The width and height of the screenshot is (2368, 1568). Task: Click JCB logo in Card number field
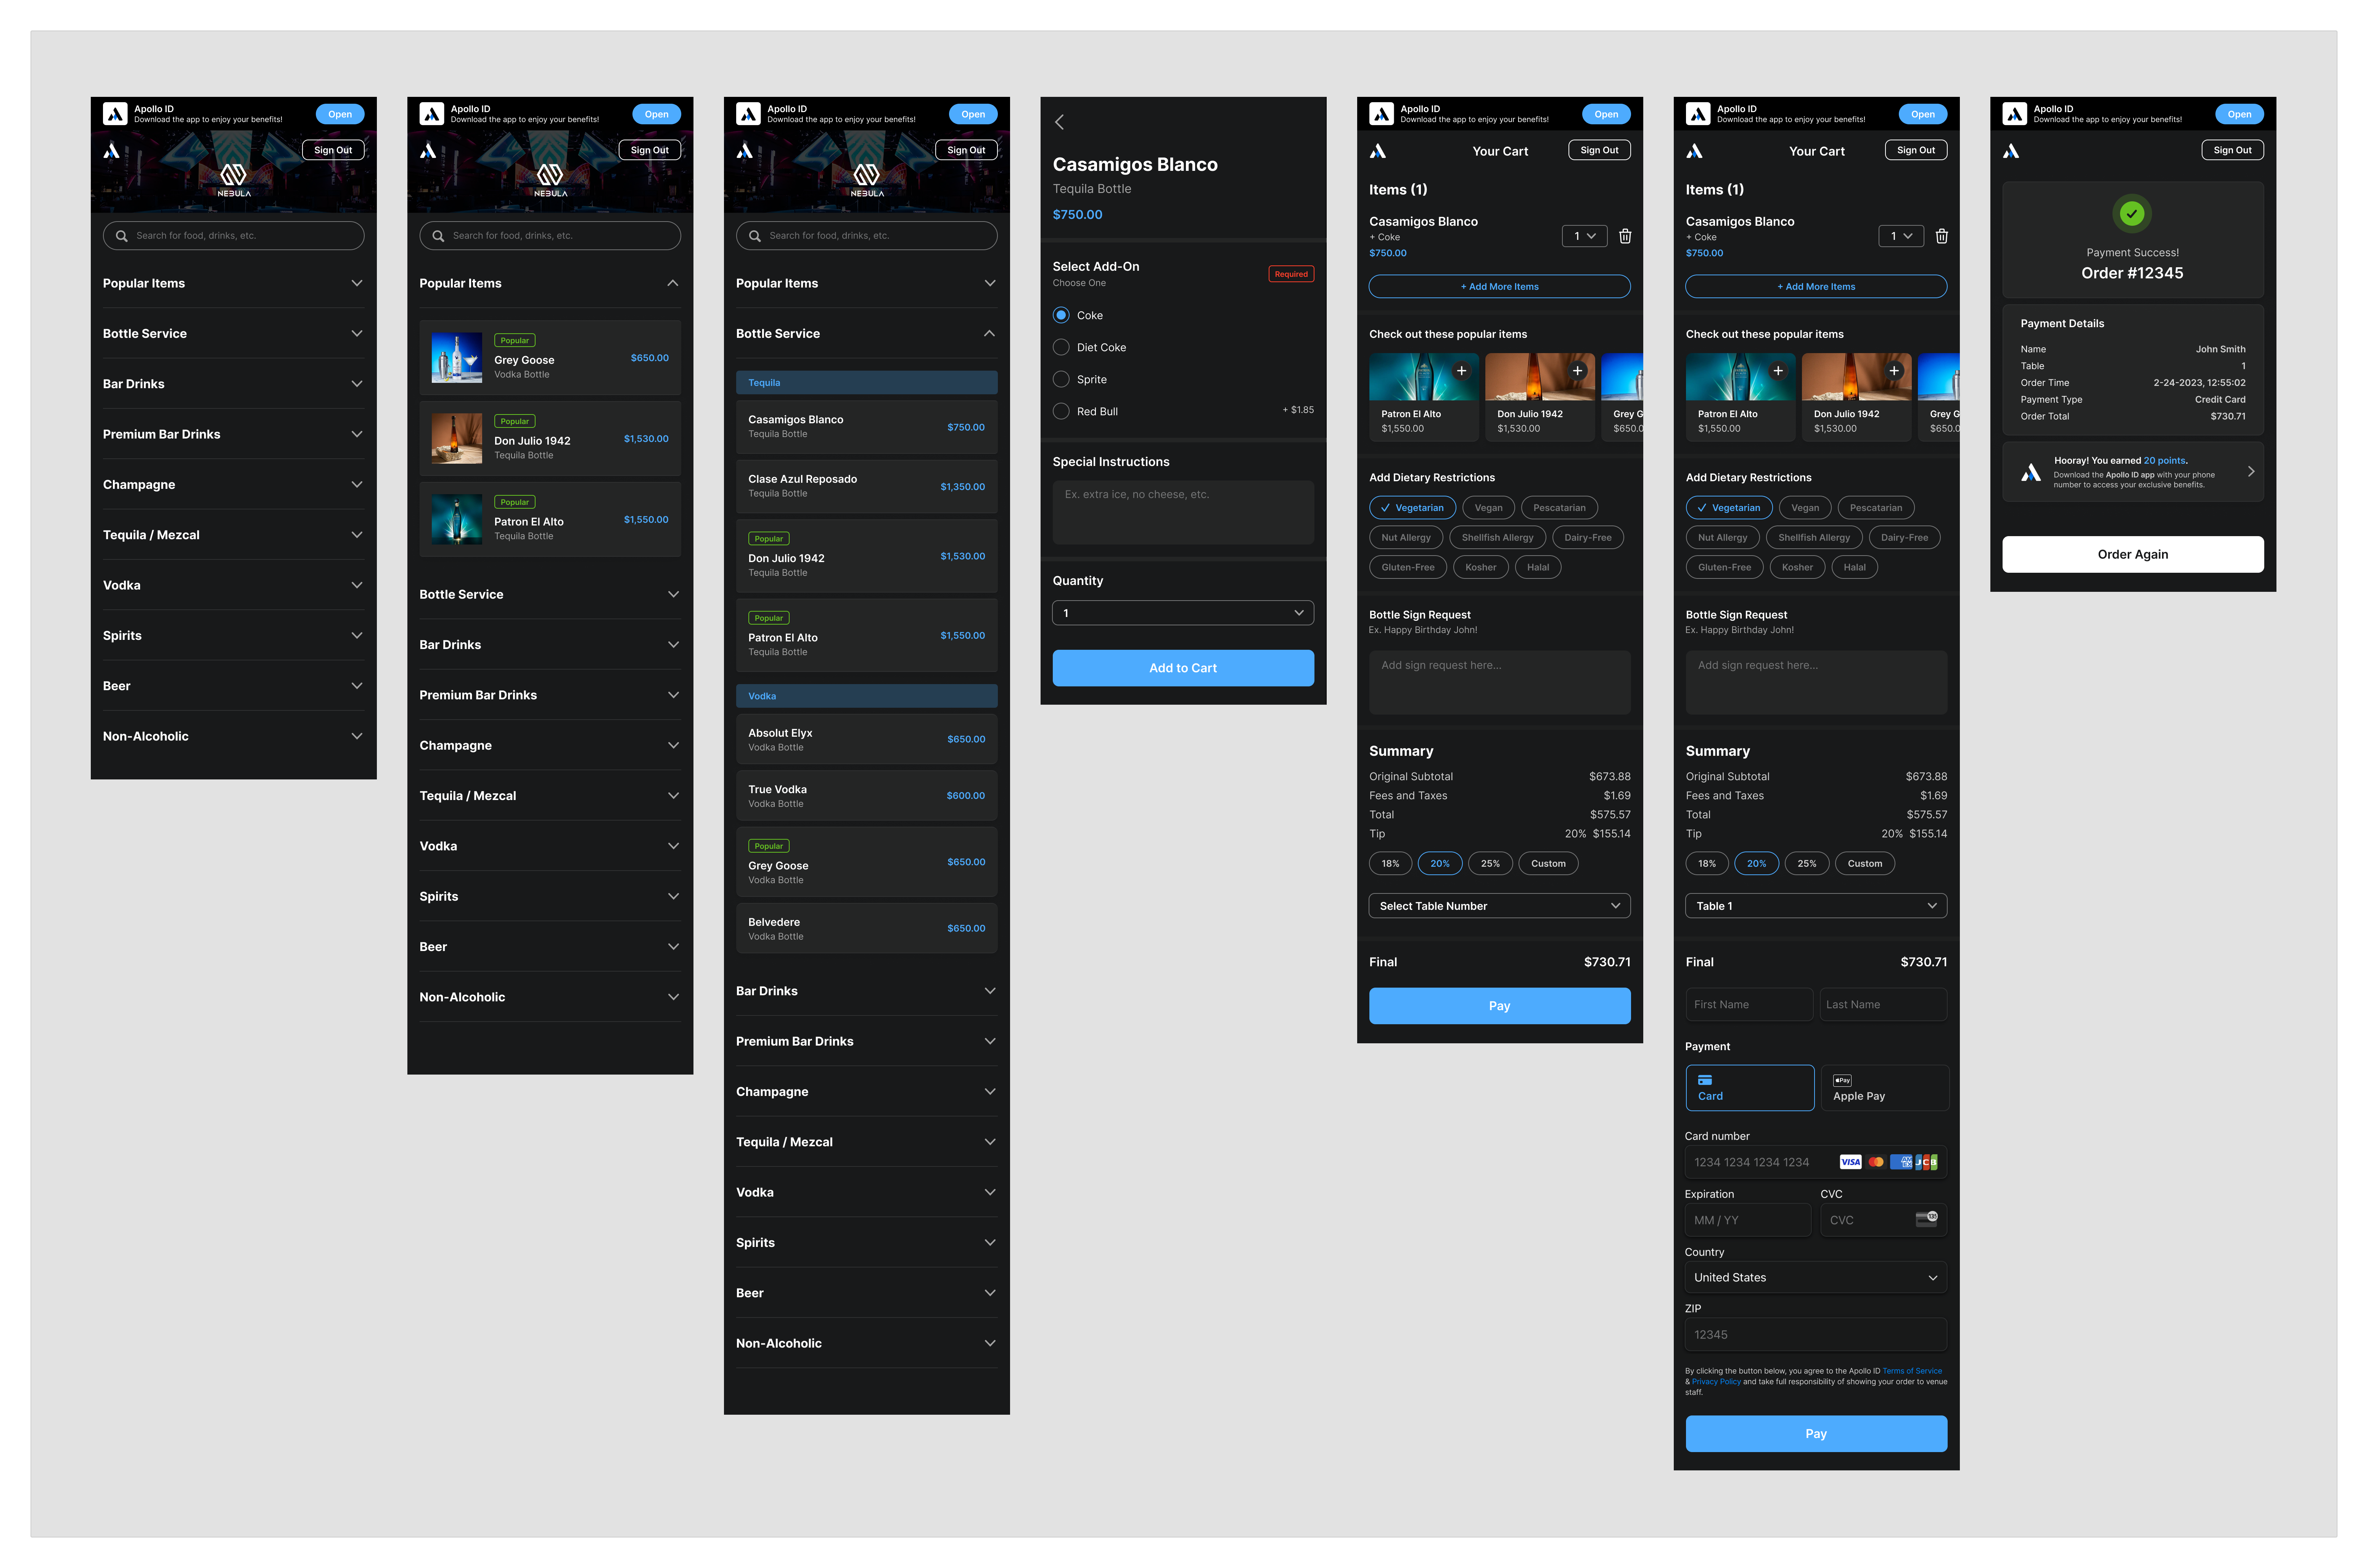tap(1927, 1162)
